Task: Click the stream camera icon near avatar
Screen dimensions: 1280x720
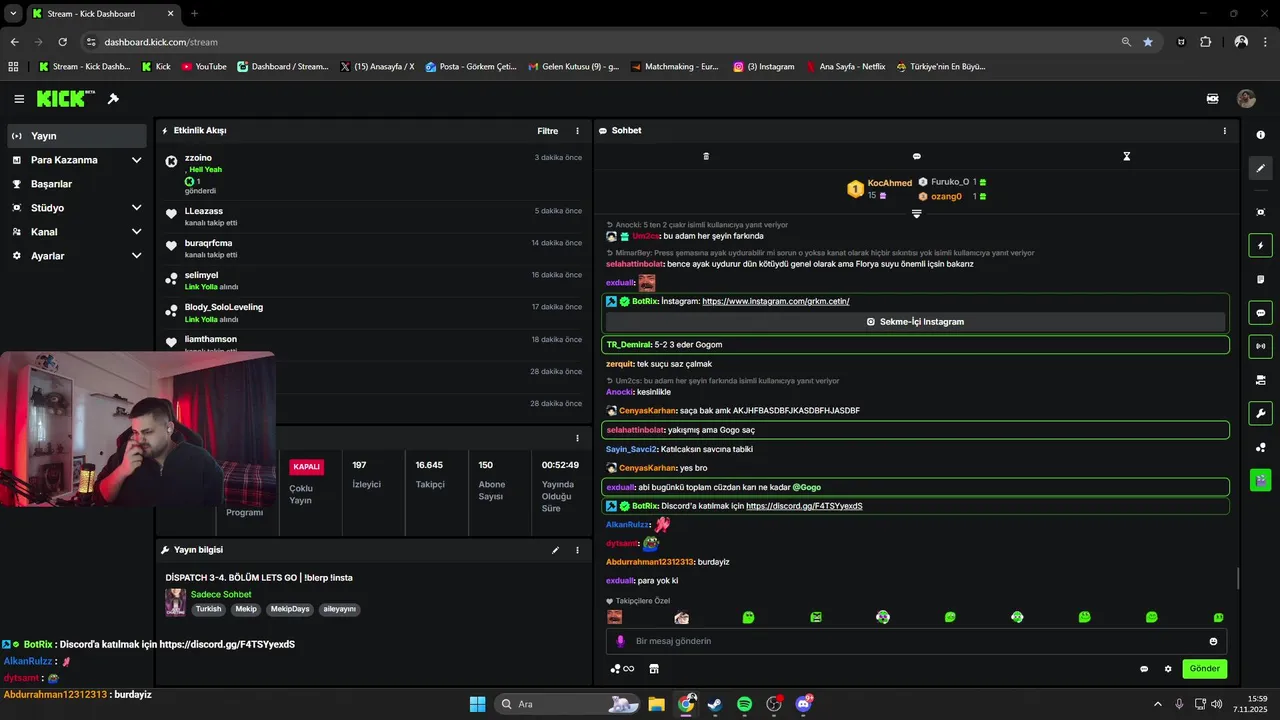Action: [x=1212, y=99]
